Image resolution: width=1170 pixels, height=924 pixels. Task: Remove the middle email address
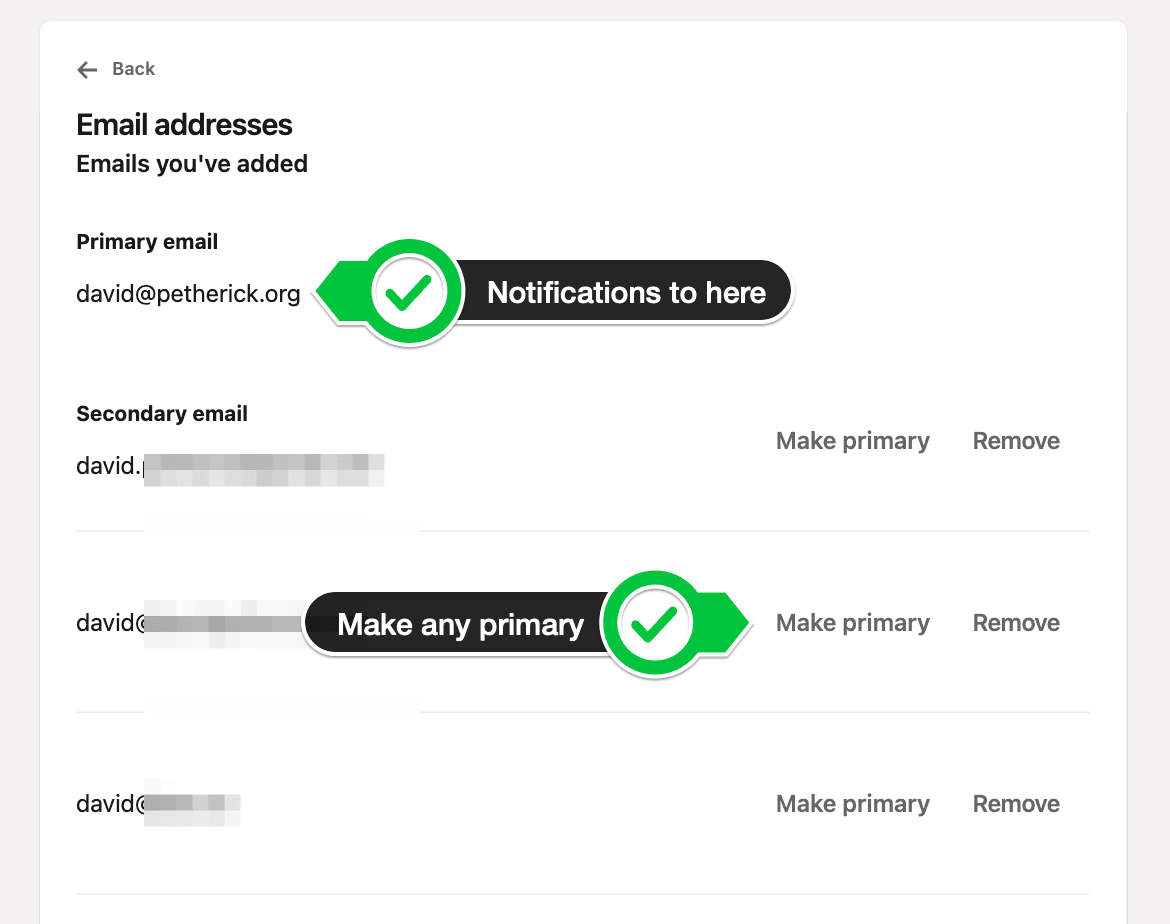click(1016, 622)
